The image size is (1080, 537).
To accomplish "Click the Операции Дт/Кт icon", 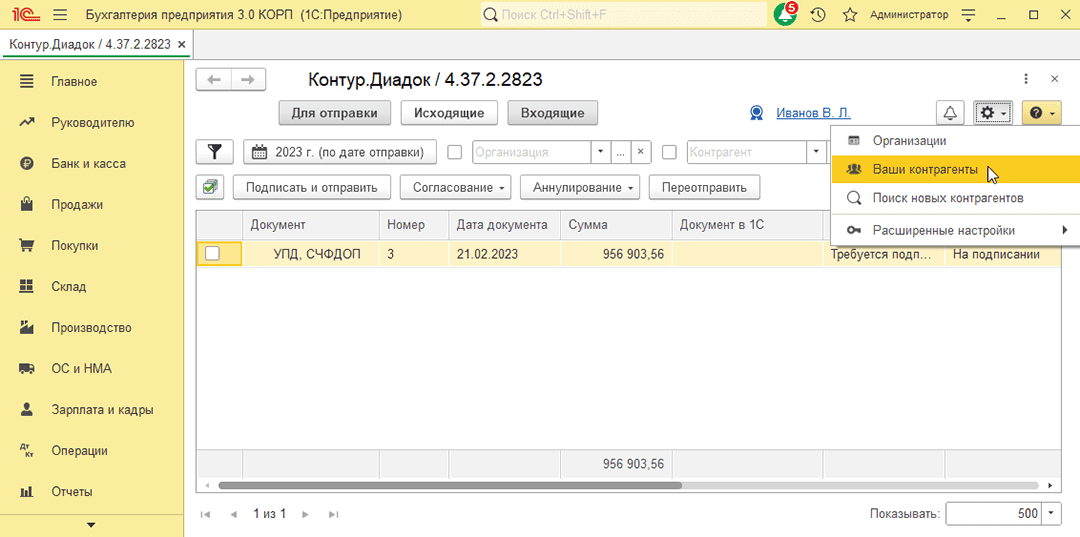I will (27, 451).
